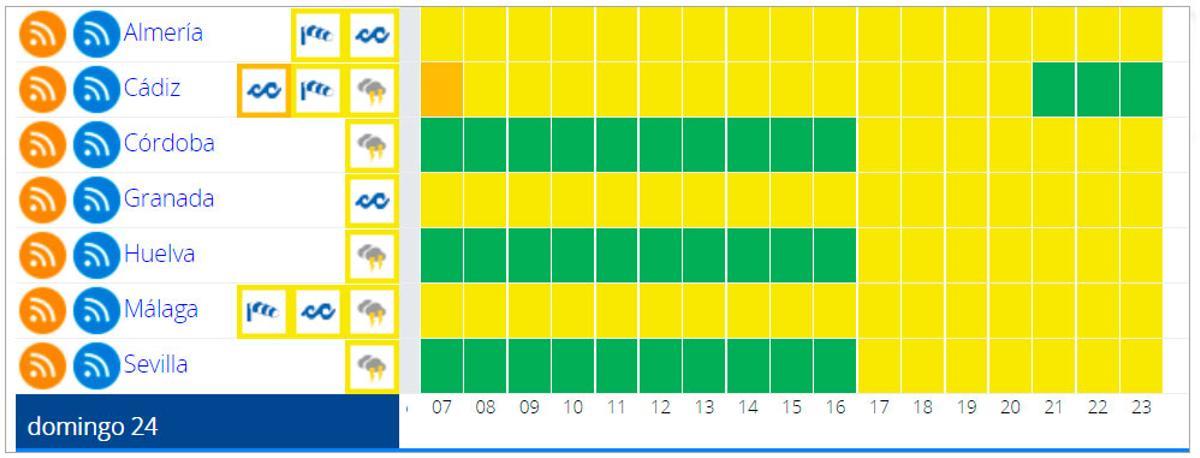Click the storm warning icon for Sevilla
Image resolution: width=1200 pixels, height=458 pixels.
[x=372, y=367]
